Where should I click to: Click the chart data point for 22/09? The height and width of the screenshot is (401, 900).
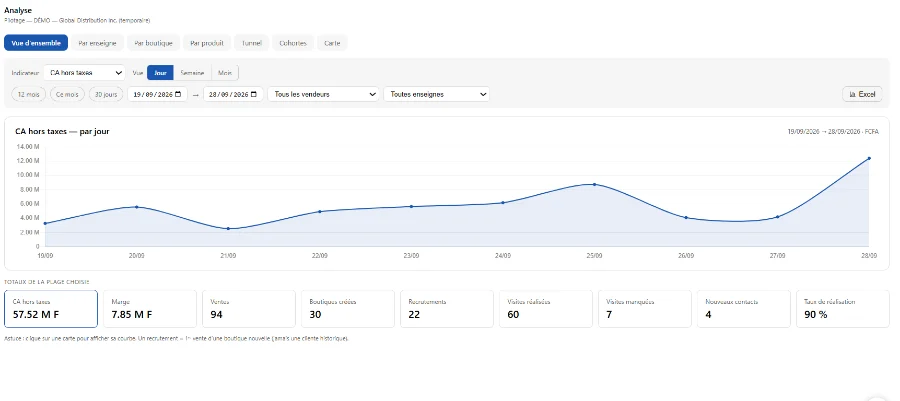tap(320, 211)
